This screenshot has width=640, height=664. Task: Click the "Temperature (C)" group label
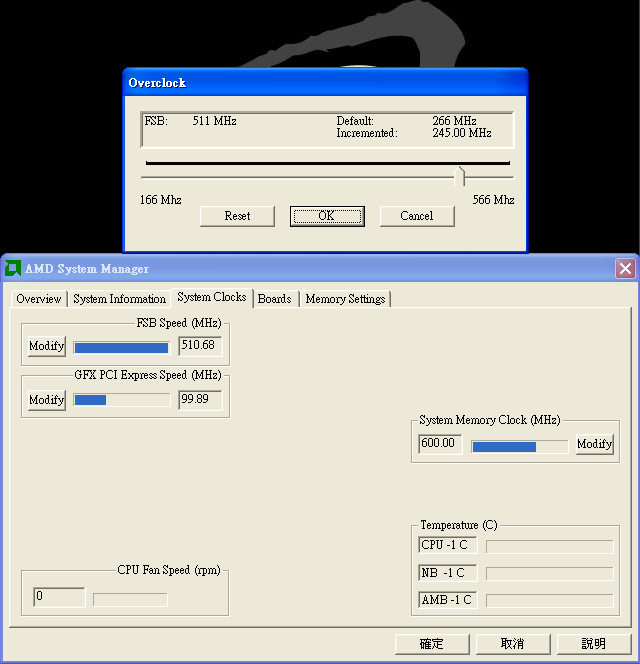coord(459,525)
